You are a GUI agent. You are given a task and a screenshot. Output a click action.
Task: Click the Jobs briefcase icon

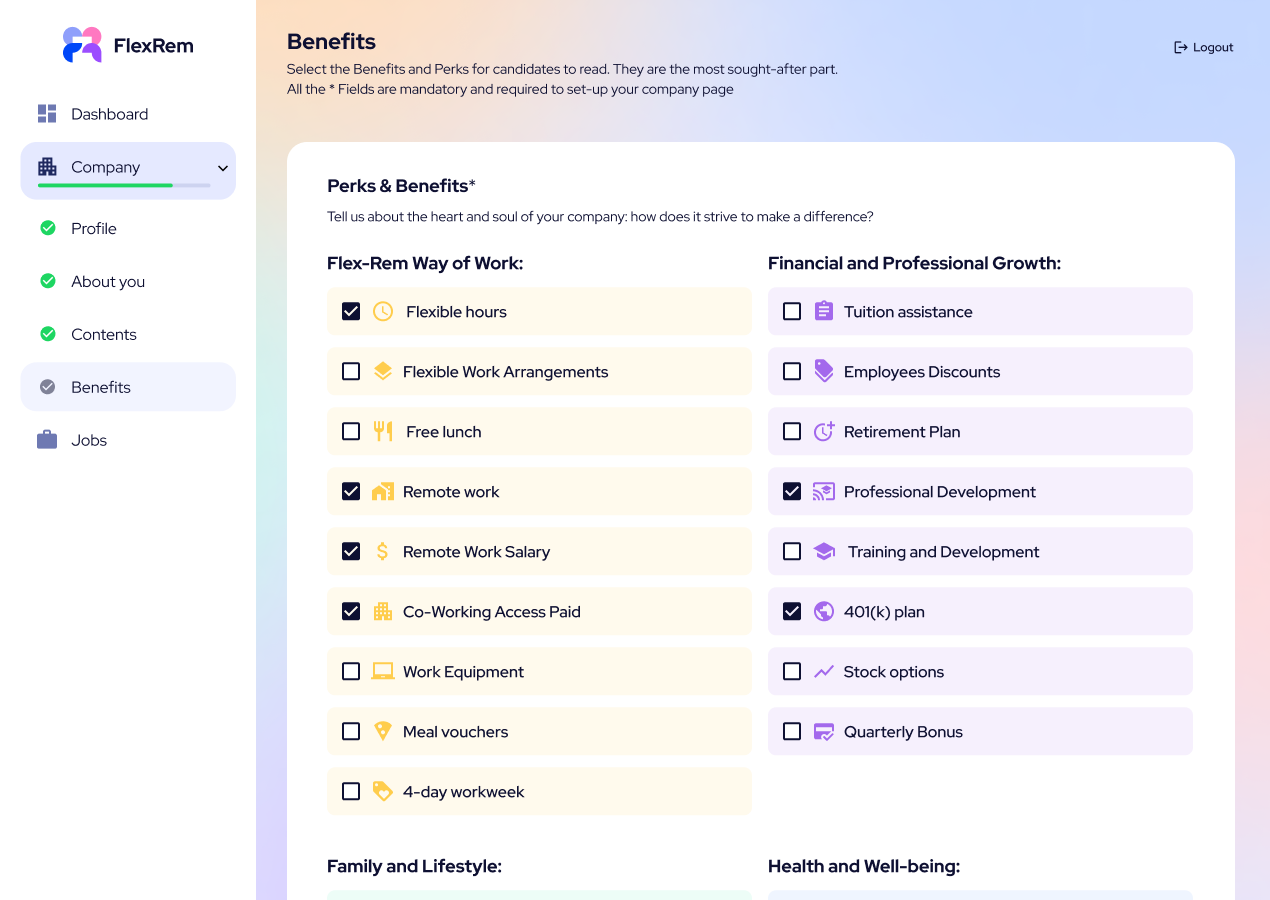coord(47,440)
